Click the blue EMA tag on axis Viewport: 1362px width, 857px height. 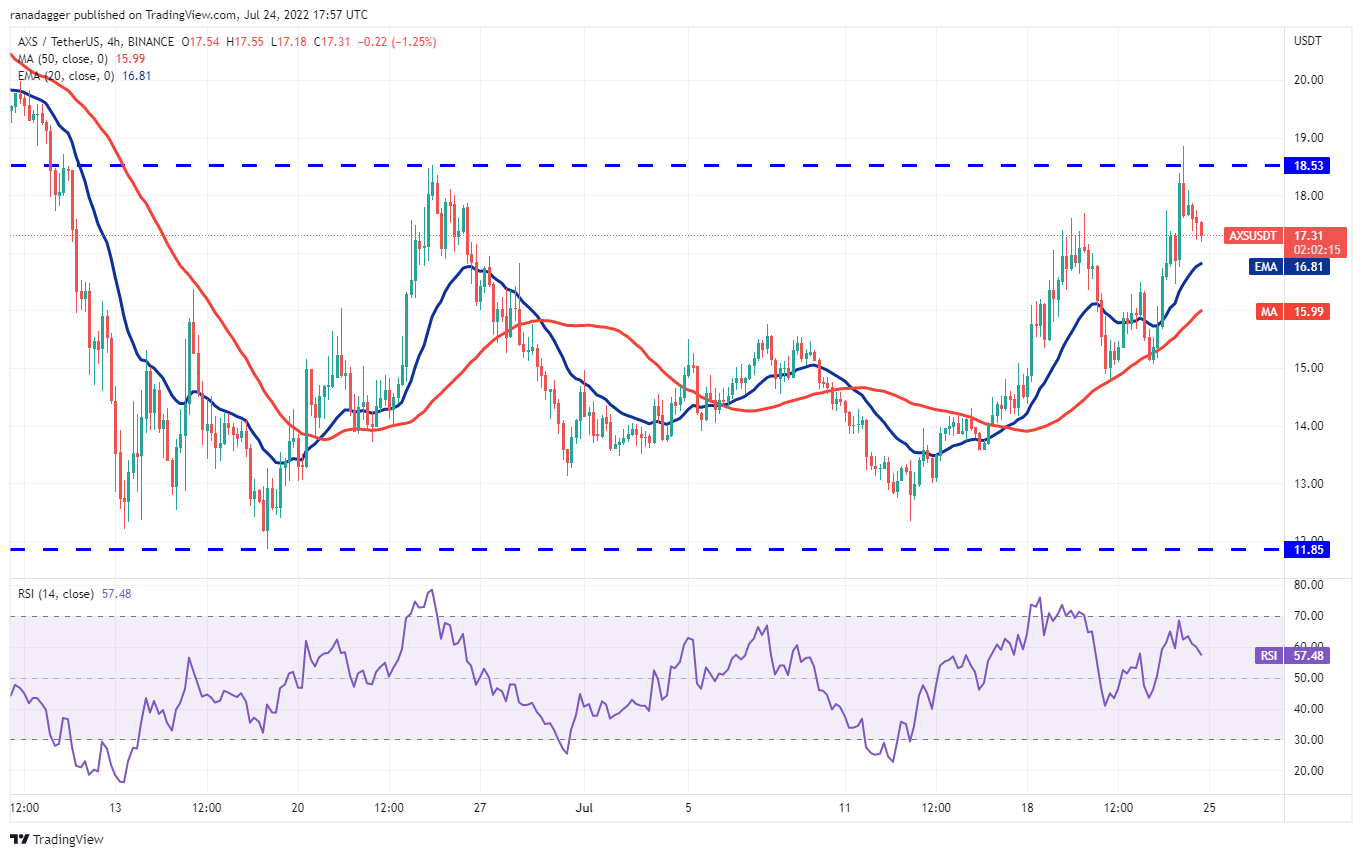coord(1265,267)
